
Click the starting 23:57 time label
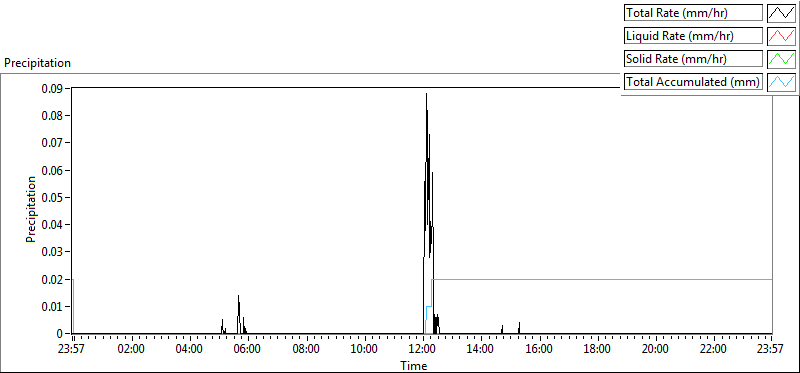[72, 350]
